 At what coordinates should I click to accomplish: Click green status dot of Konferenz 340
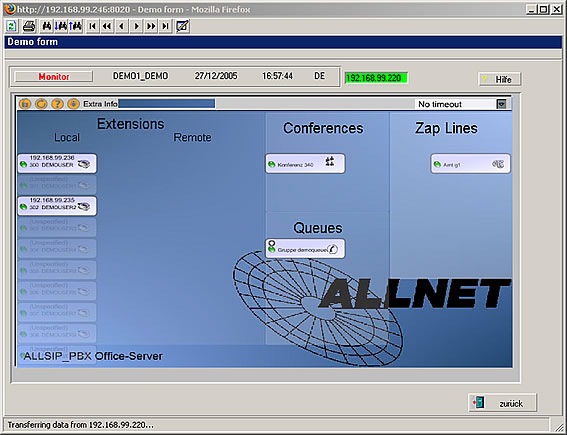[x=272, y=165]
